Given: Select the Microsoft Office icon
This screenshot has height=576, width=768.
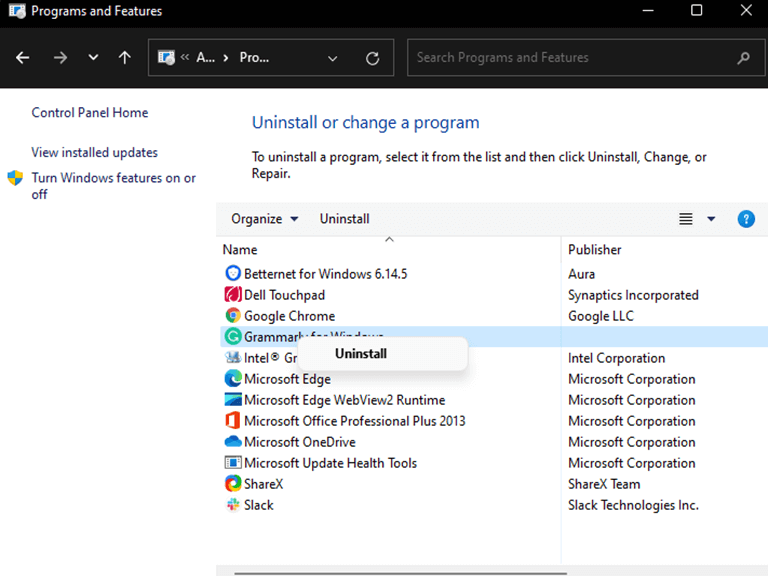Looking at the screenshot, I should [x=233, y=421].
